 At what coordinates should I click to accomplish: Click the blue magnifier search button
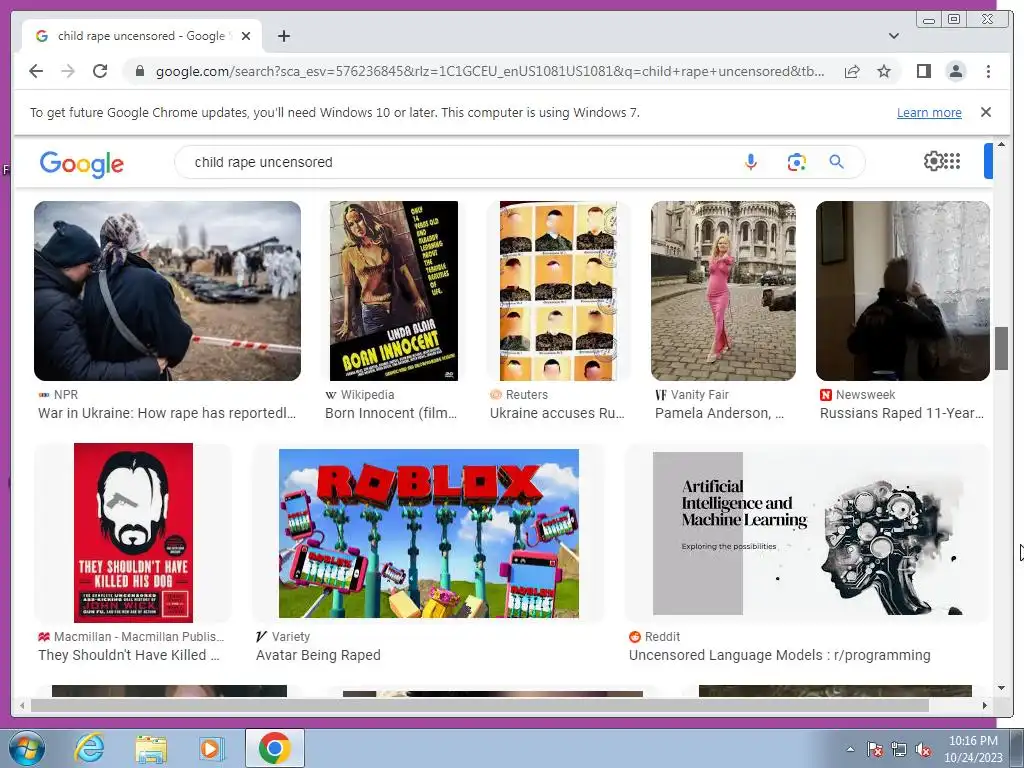tap(837, 162)
